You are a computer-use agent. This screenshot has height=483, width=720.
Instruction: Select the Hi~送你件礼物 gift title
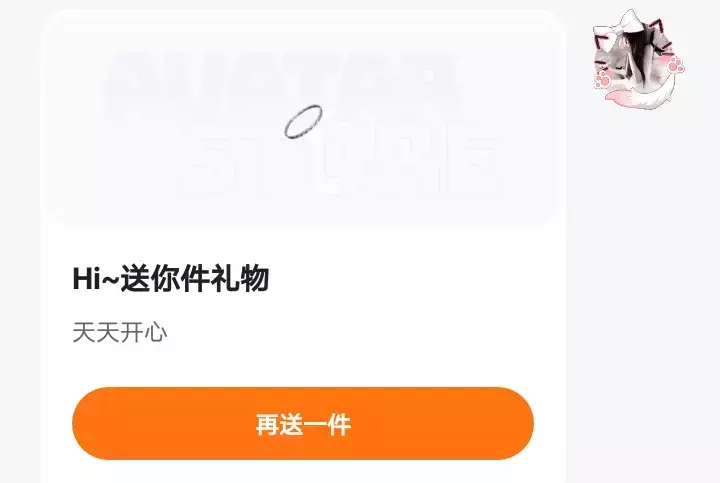[x=171, y=278]
